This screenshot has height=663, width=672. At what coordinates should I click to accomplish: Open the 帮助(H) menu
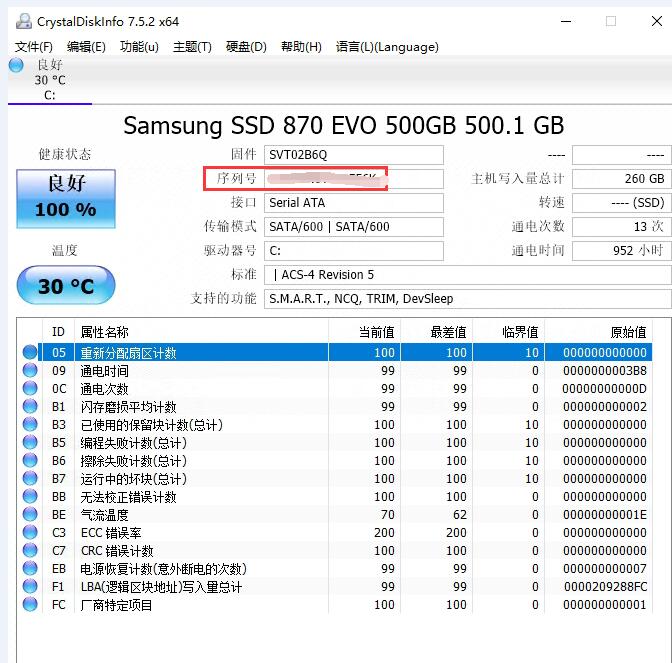coord(301,47)
